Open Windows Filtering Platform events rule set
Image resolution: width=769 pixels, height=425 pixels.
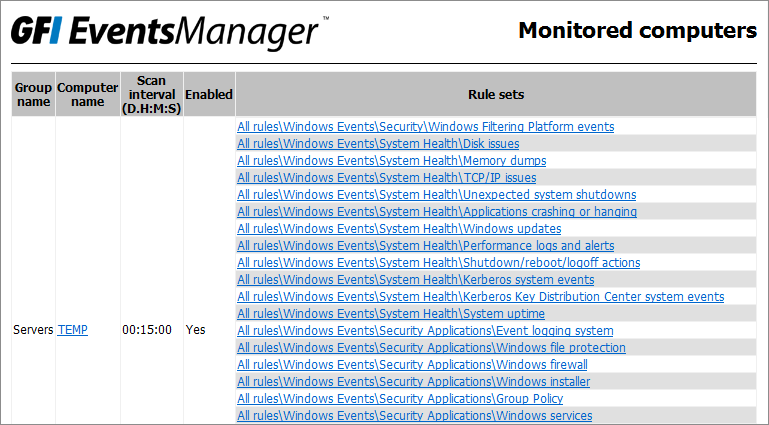click(x=426, y=126)
